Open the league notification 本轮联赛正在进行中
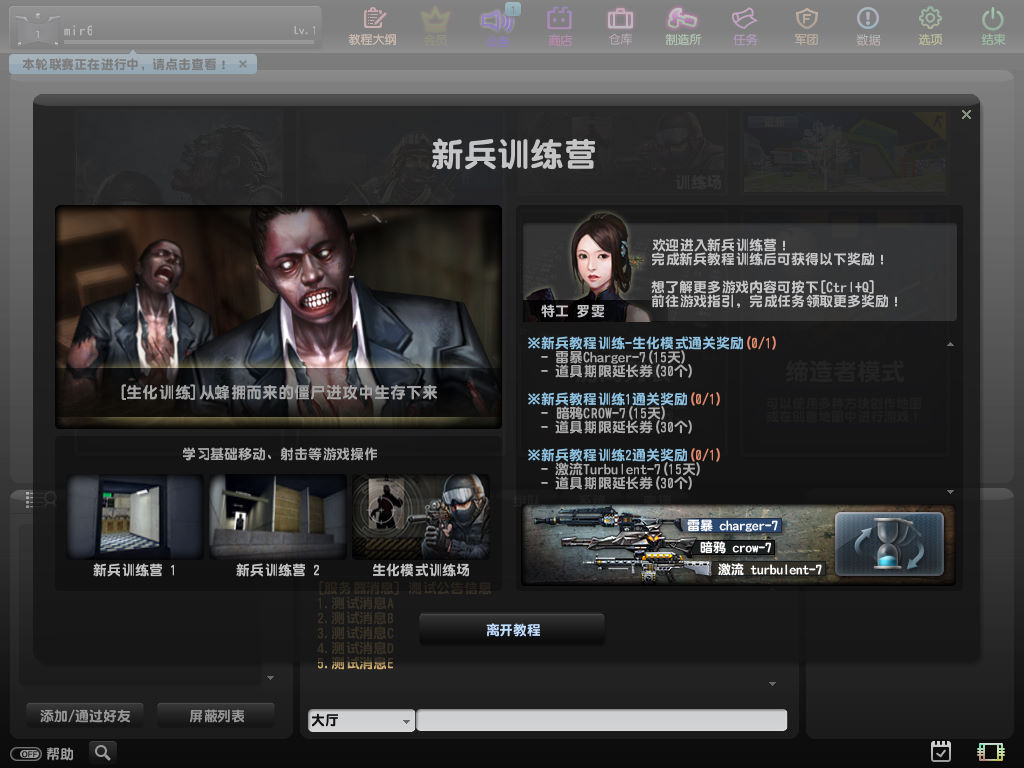1024x768 pixels. click(124, 64)
